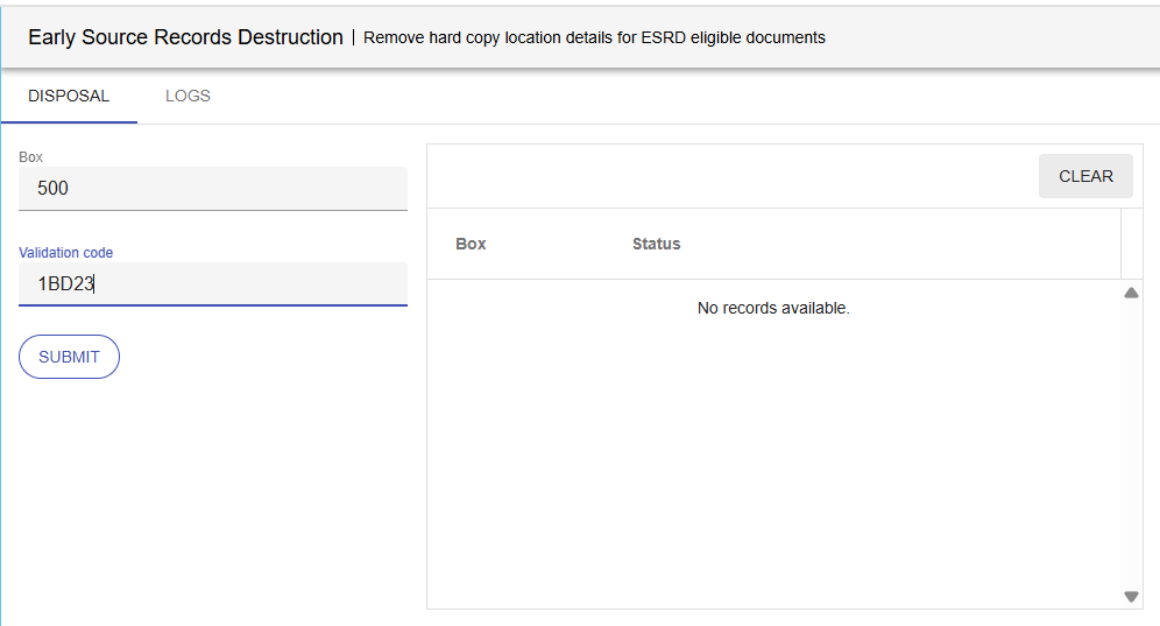The height and width of the screenshot is (626, 1160).
Task: Click the grid toolbar left of CLEAR
Action: [730, 176]
